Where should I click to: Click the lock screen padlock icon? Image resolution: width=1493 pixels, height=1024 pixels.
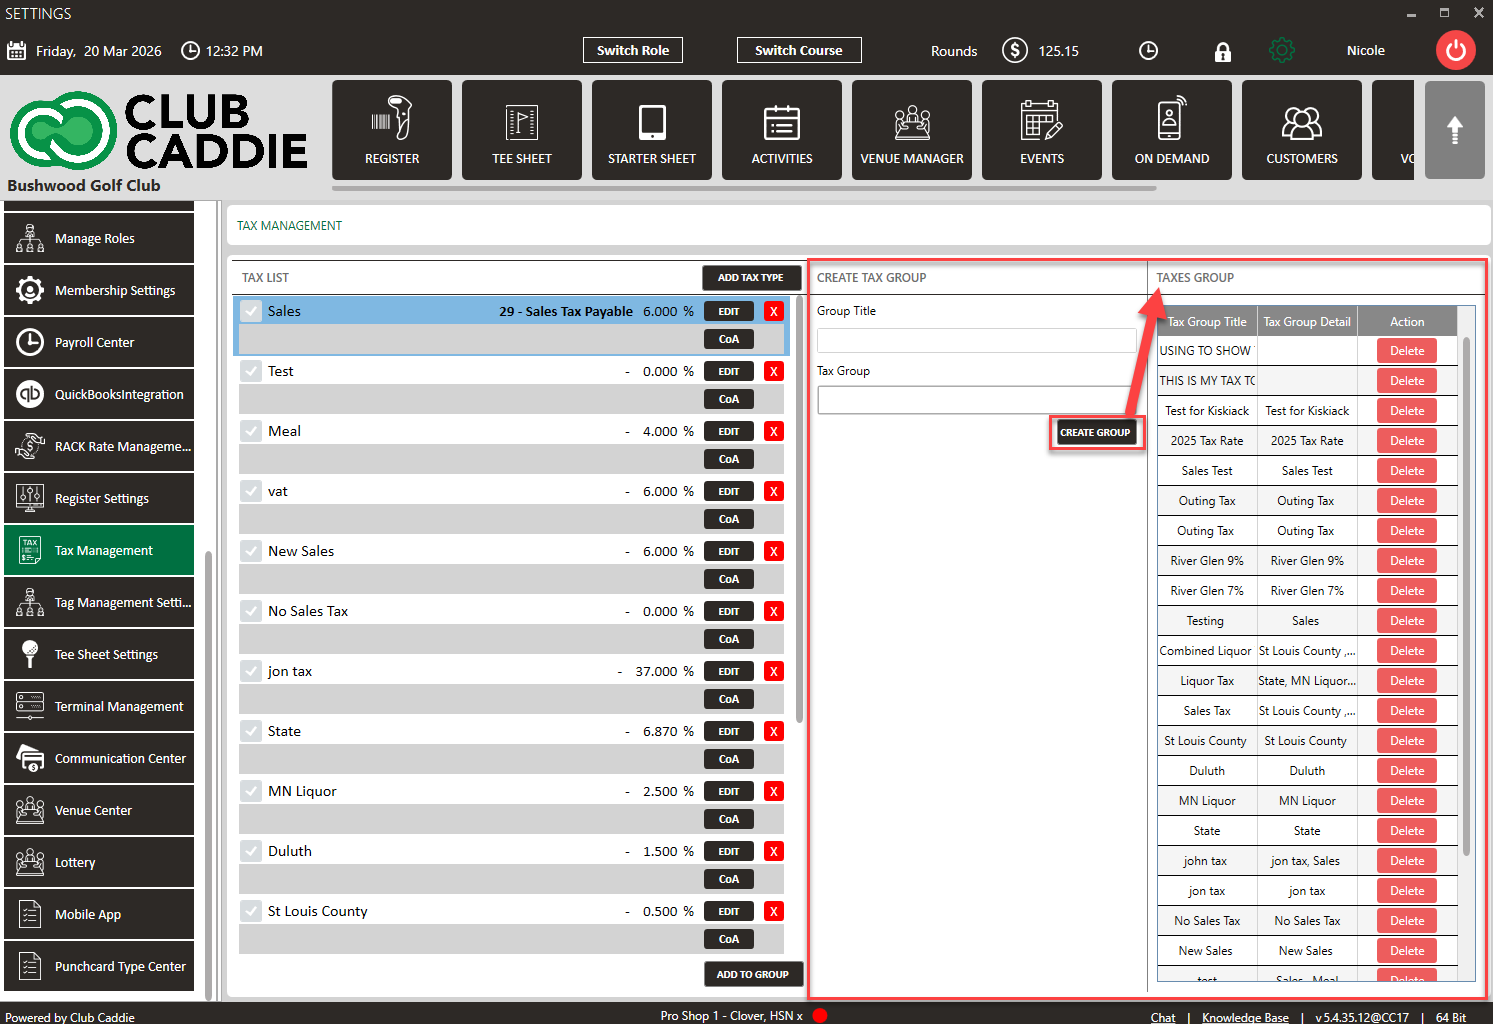(1222, 52)
